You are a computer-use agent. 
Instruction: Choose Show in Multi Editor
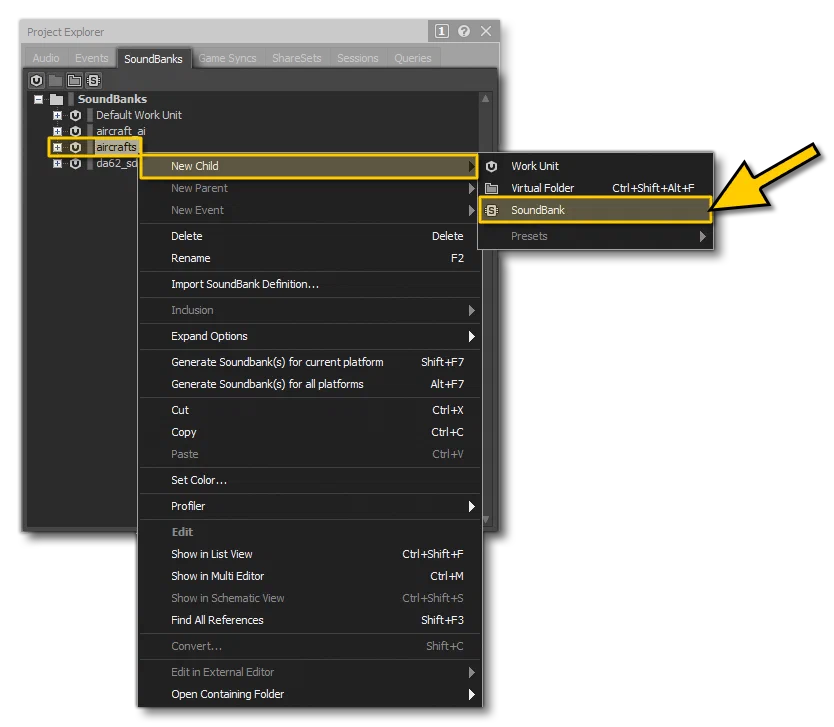tap(310, 576)
